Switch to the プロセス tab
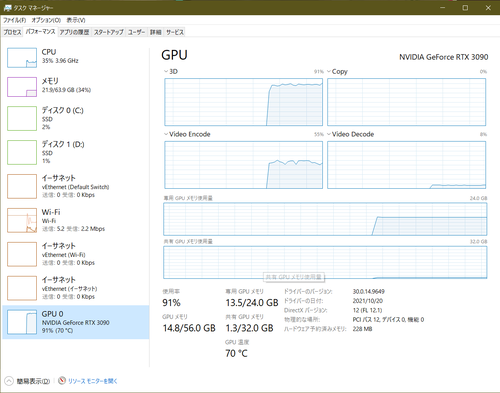500x393 pixels. pyautogui.click(x=12, y=32)
